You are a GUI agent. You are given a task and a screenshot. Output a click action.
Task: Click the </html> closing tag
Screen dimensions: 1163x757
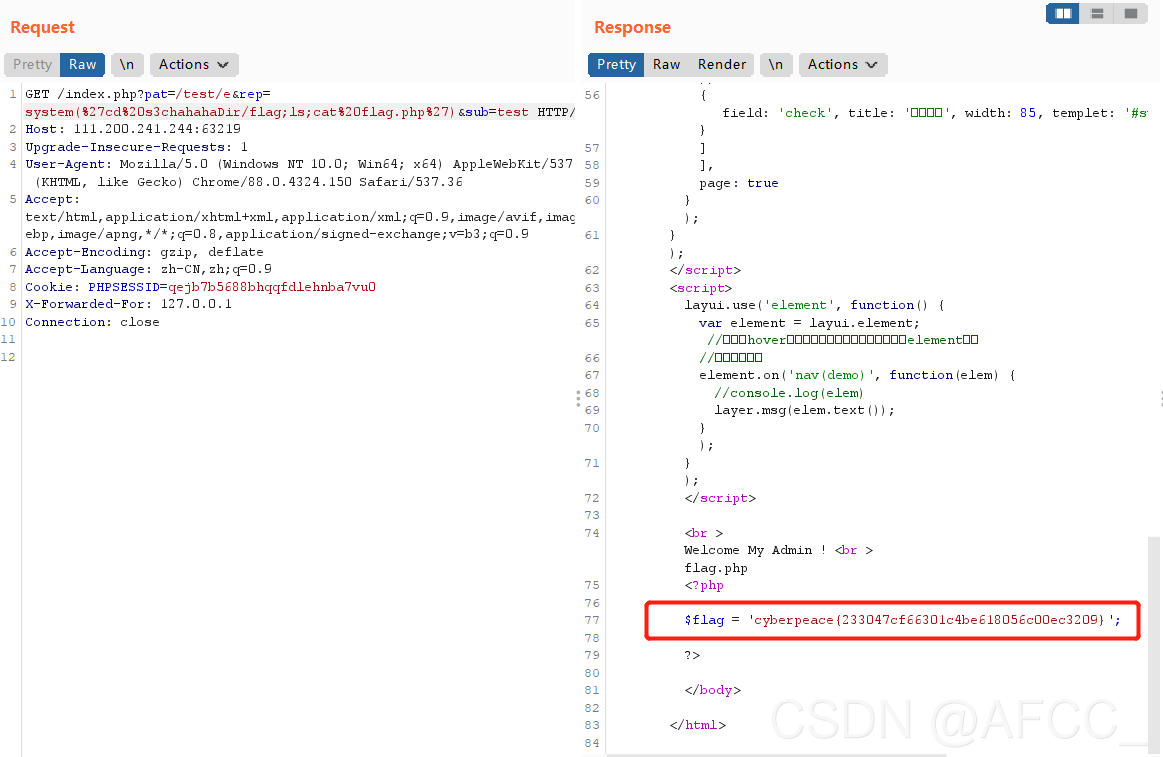pyautogui.click(x=697, y=725)
